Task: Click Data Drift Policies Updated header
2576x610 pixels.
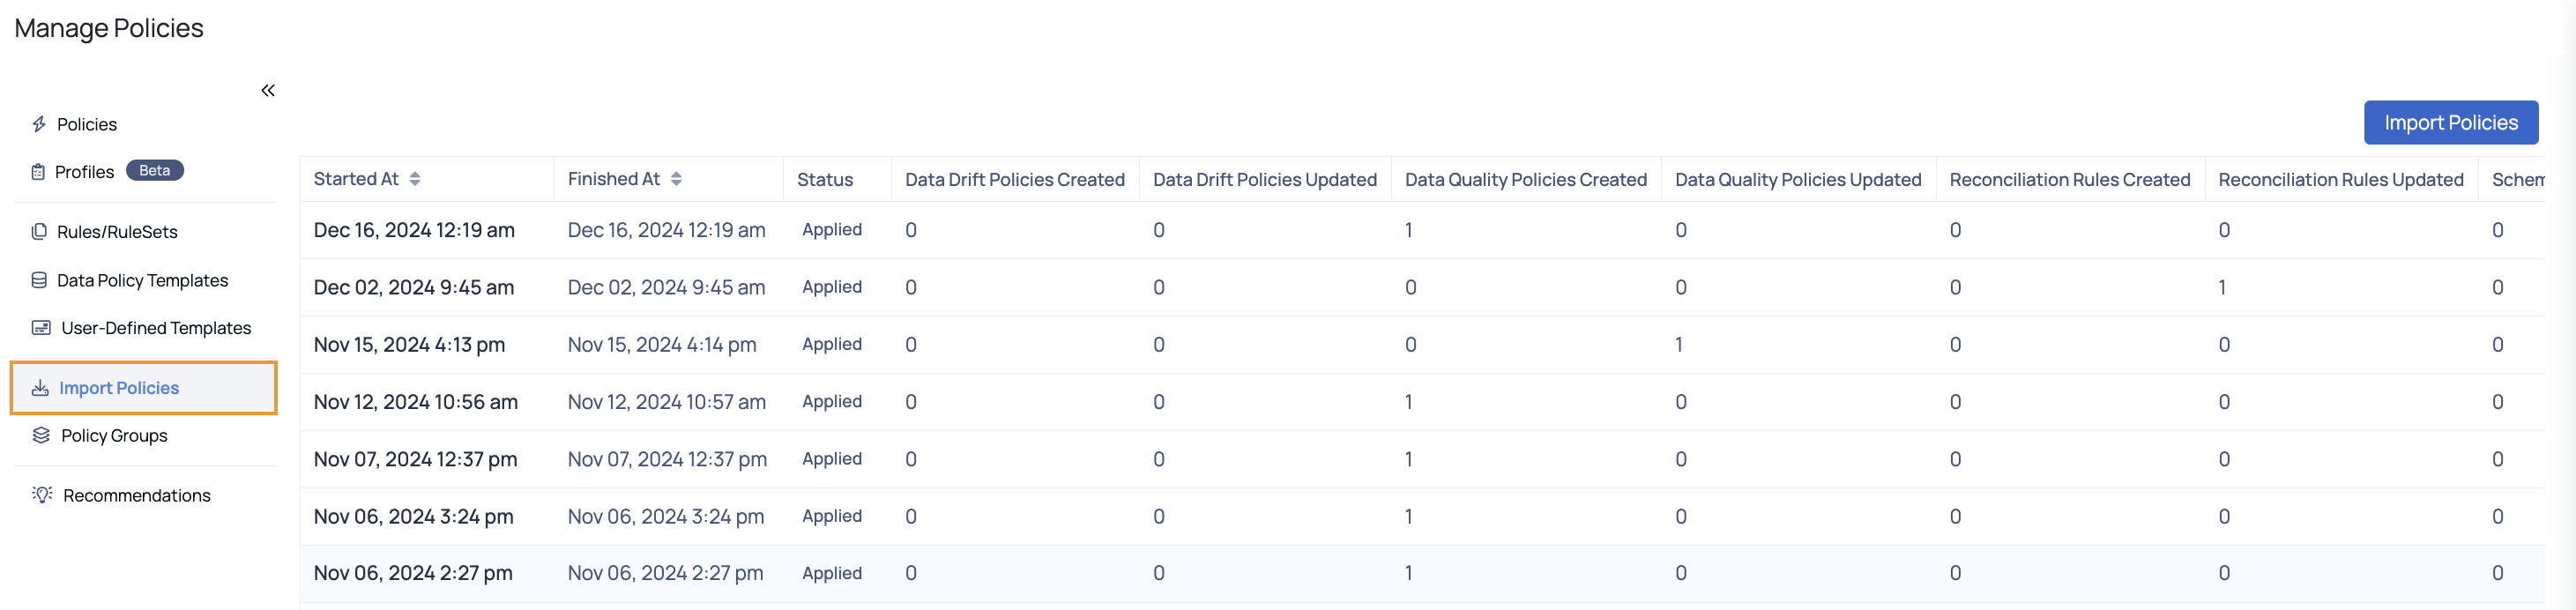Action: click(x=1265, y=179)
